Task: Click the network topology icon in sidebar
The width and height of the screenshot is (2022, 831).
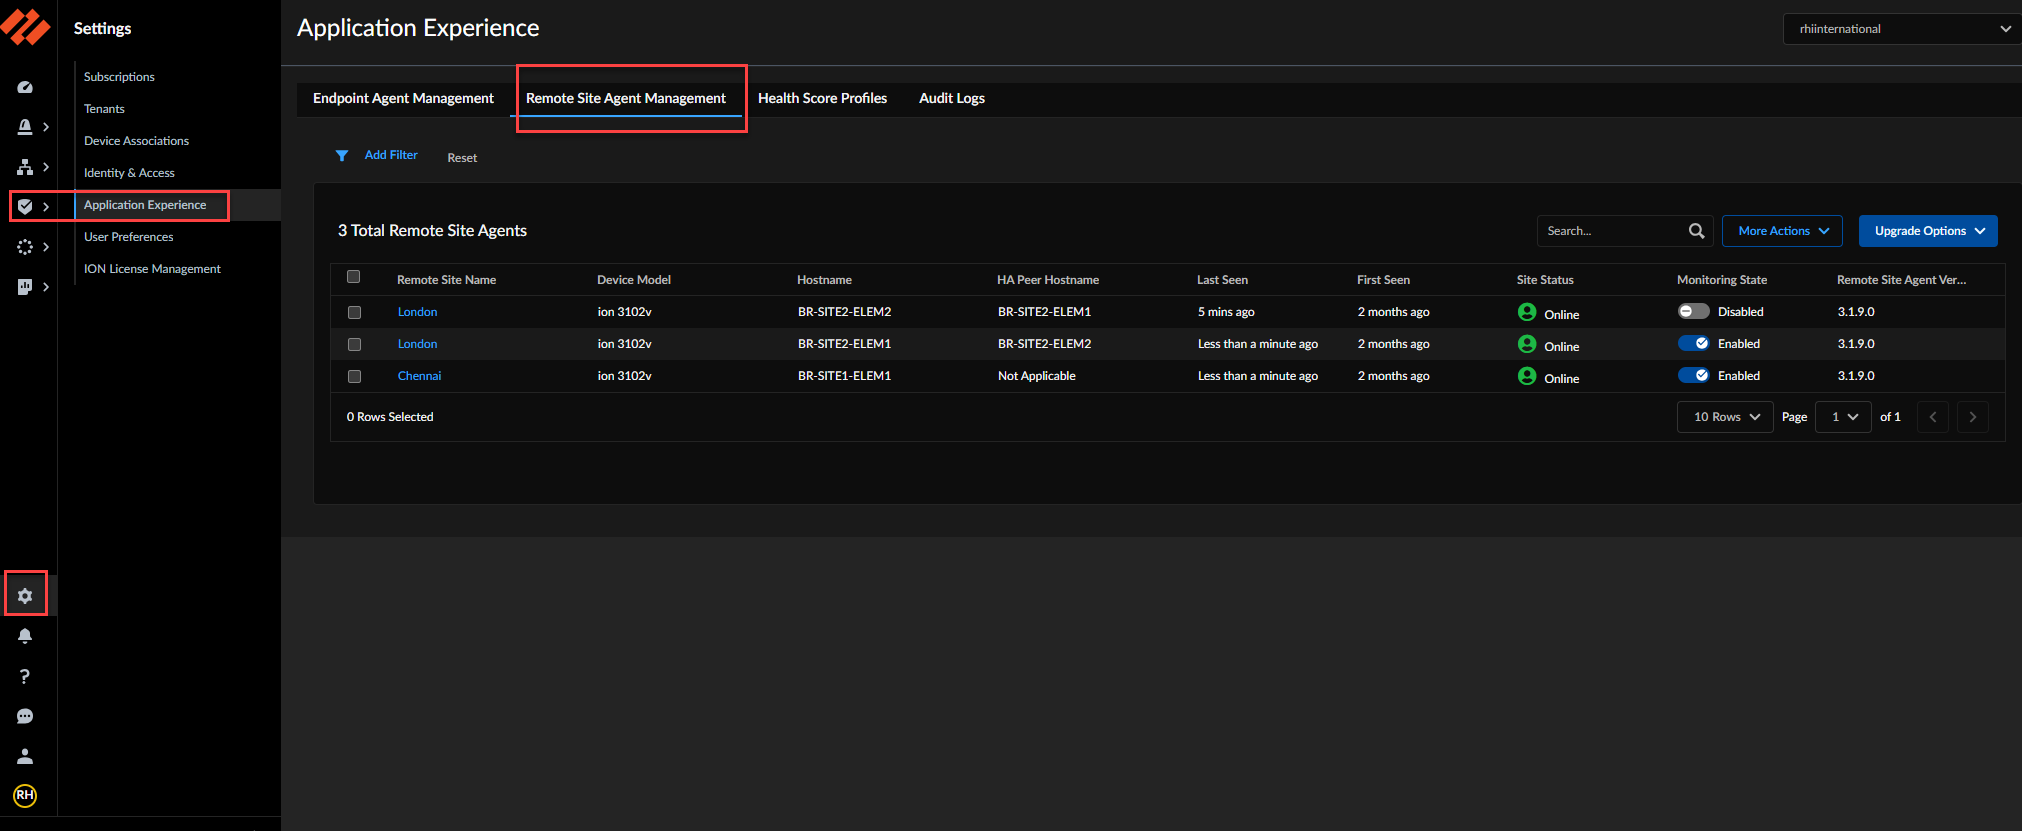Action: point(25,167)
